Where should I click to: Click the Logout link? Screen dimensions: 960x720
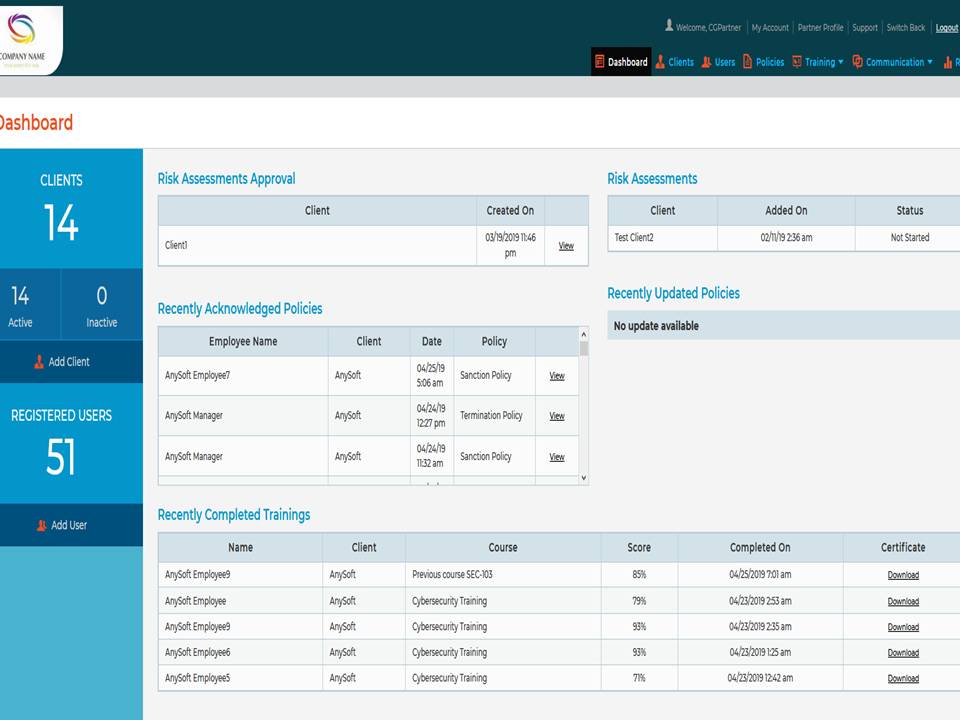(x=947, y=28)
